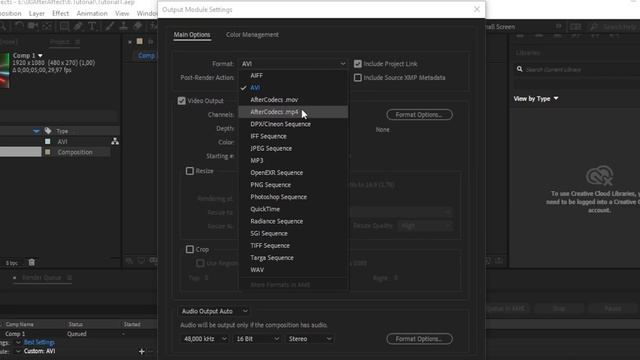Select the Pen tool
Screen dimensions: 640x360
78,27
